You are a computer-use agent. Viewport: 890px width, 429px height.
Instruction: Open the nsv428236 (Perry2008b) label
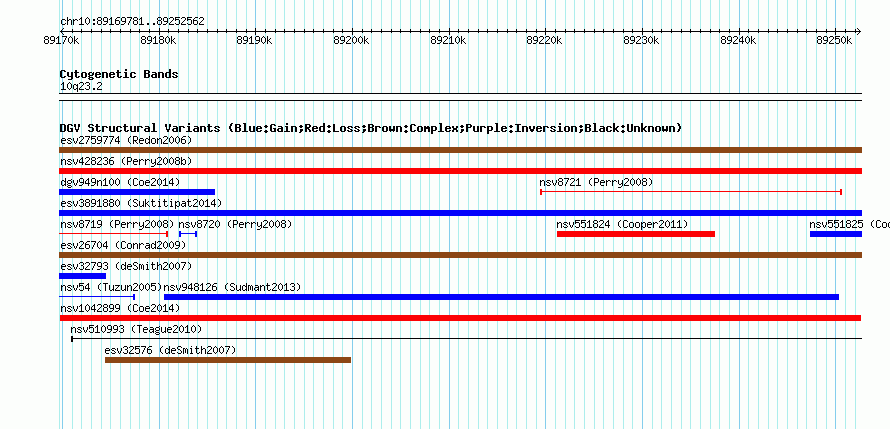pyautogui.click(x=126, y=161)
